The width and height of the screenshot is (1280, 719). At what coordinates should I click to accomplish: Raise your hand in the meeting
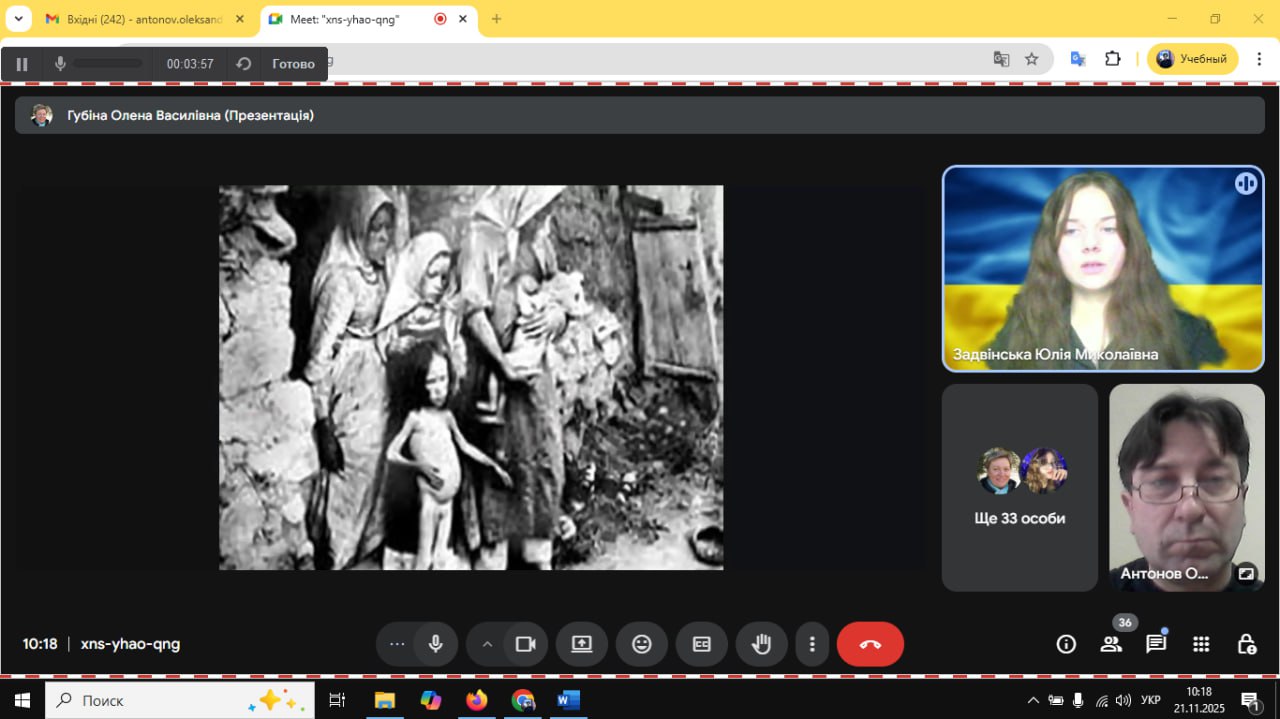click(x=762, y=644)
